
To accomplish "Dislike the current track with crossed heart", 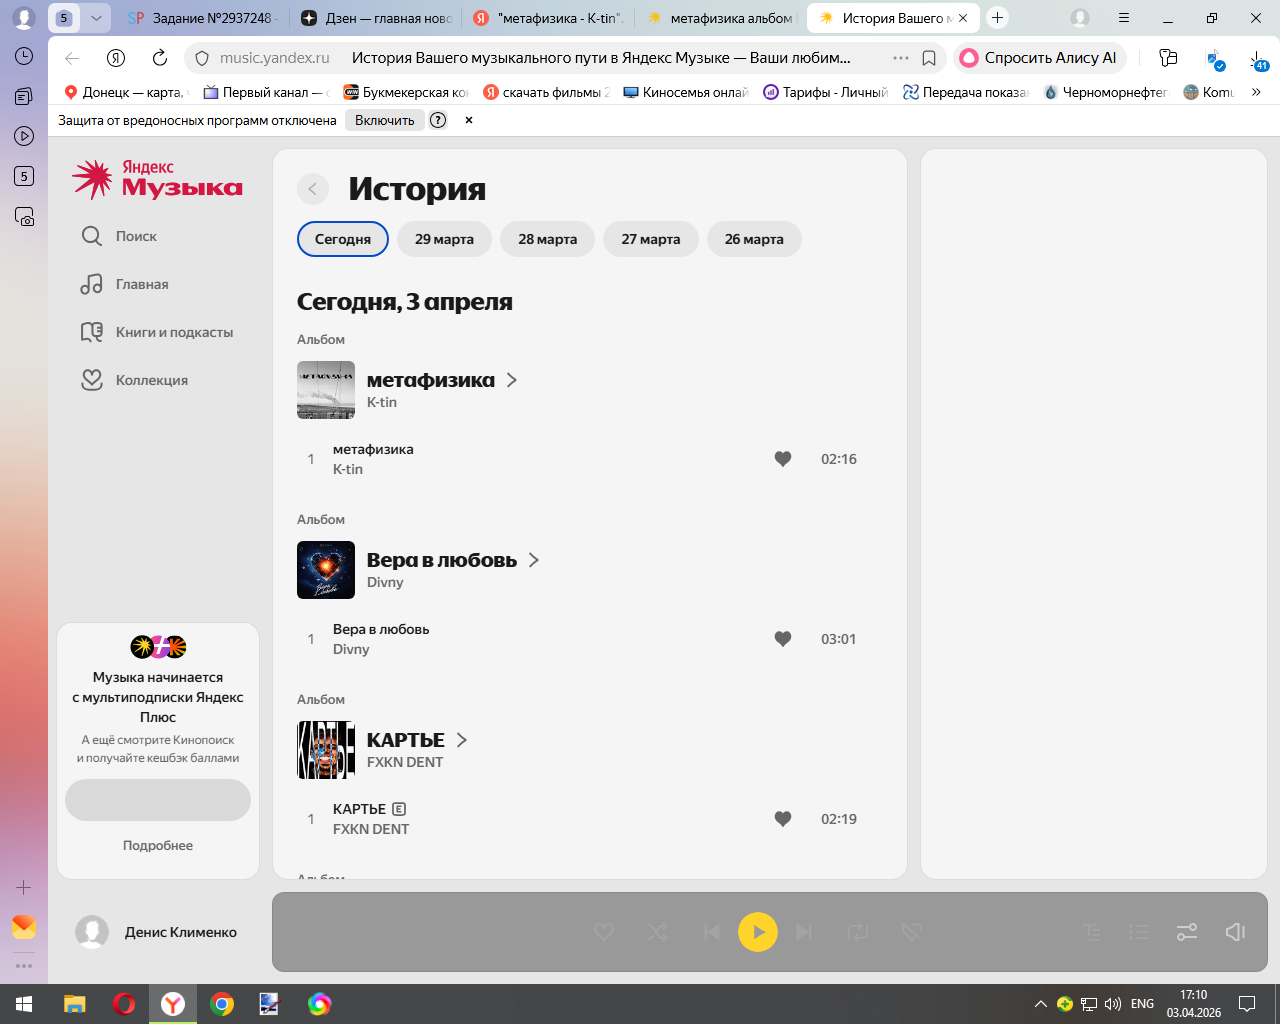I will pyautogui.click(x=911, y=932).
